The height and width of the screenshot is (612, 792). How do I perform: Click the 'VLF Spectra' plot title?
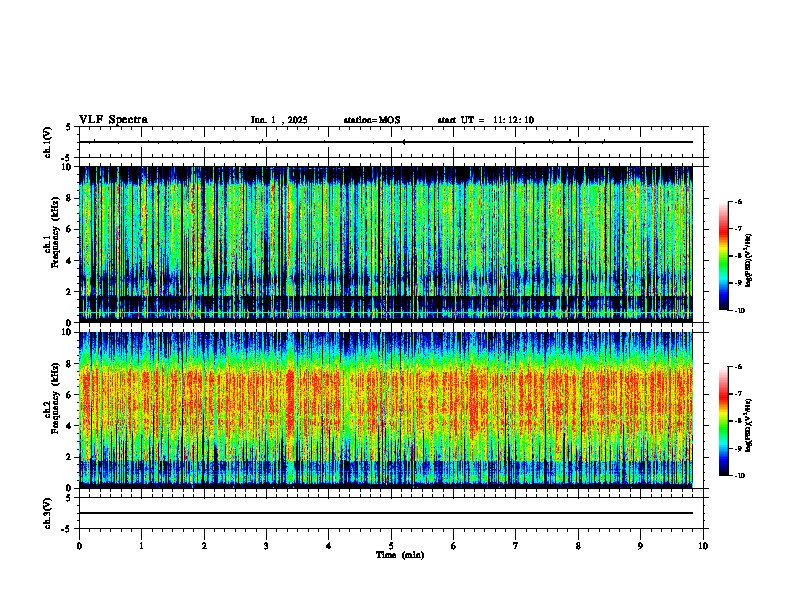113,120
